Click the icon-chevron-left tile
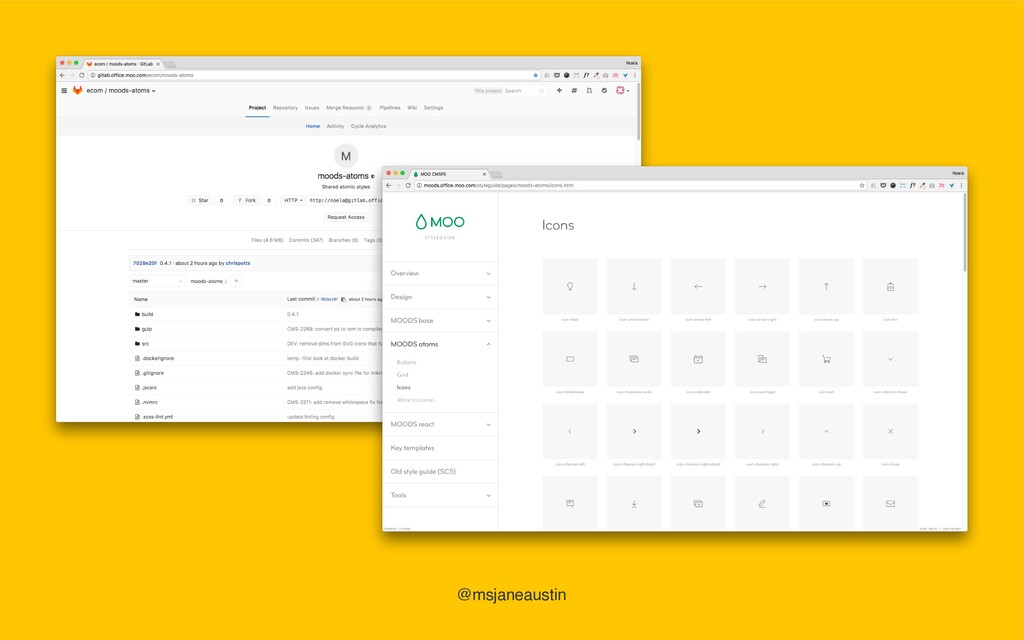This screenshot has width=1024, height=640. click(569, 431)
